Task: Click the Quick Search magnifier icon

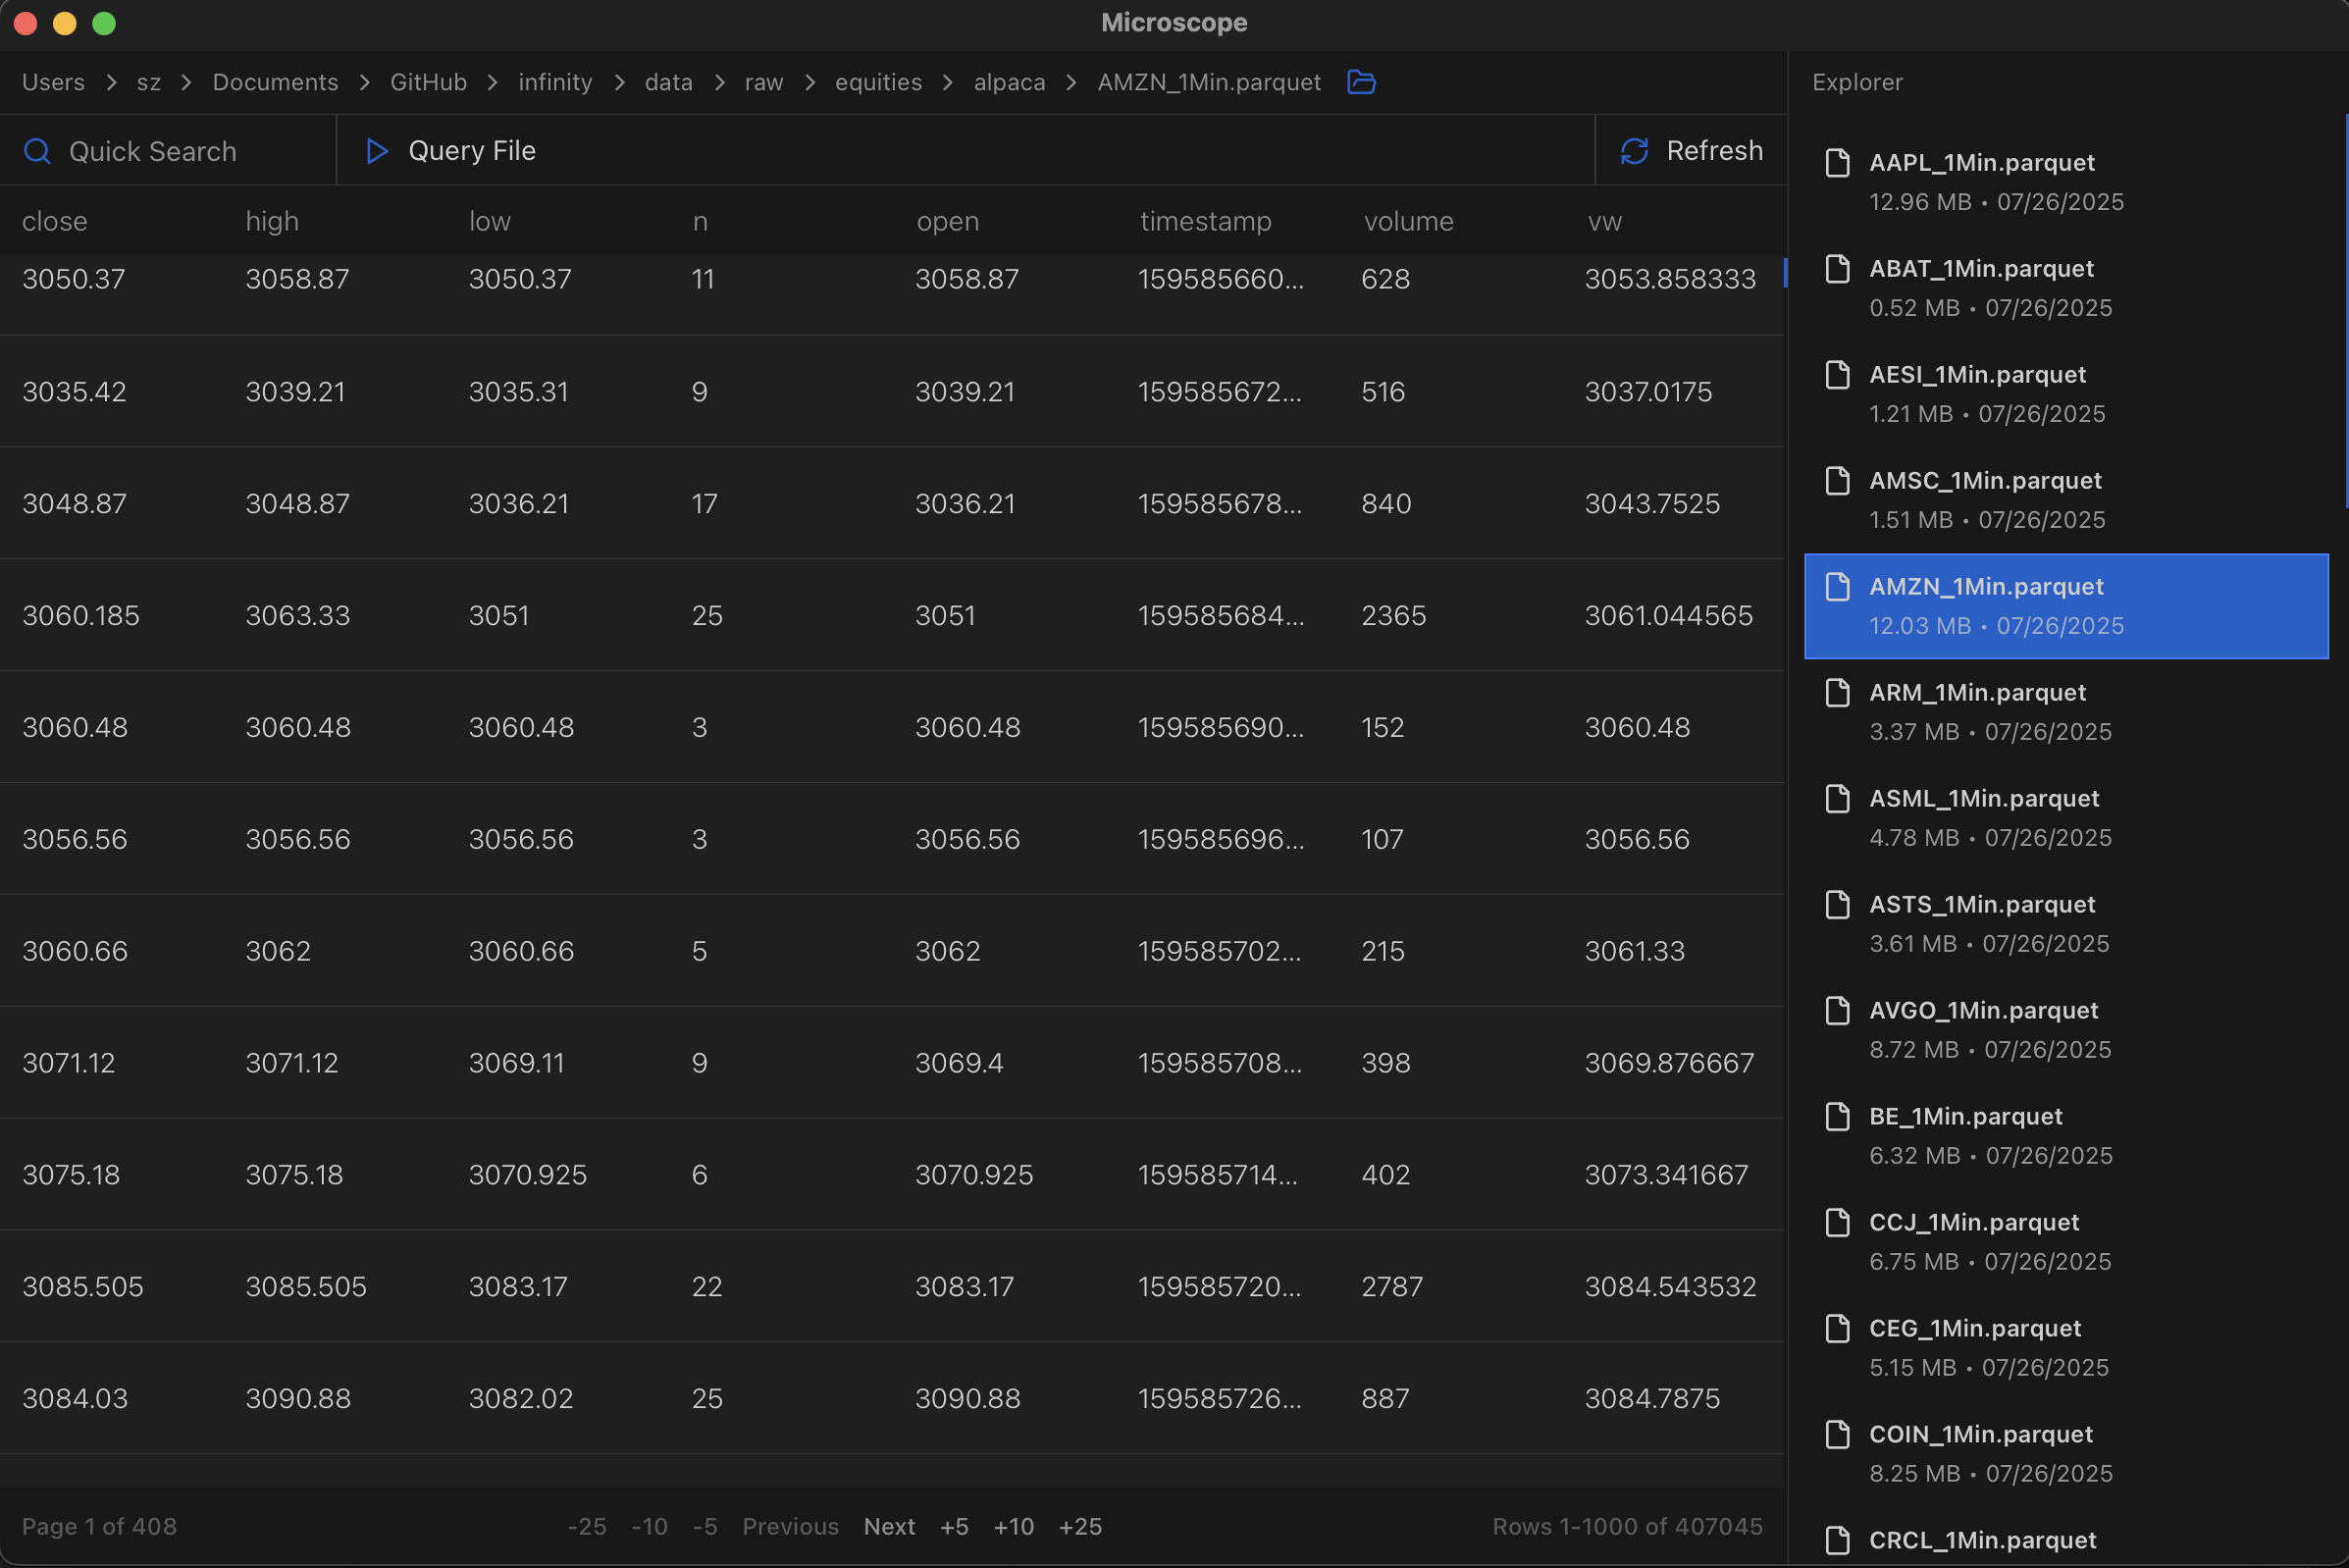Action: tap(37, 151)
